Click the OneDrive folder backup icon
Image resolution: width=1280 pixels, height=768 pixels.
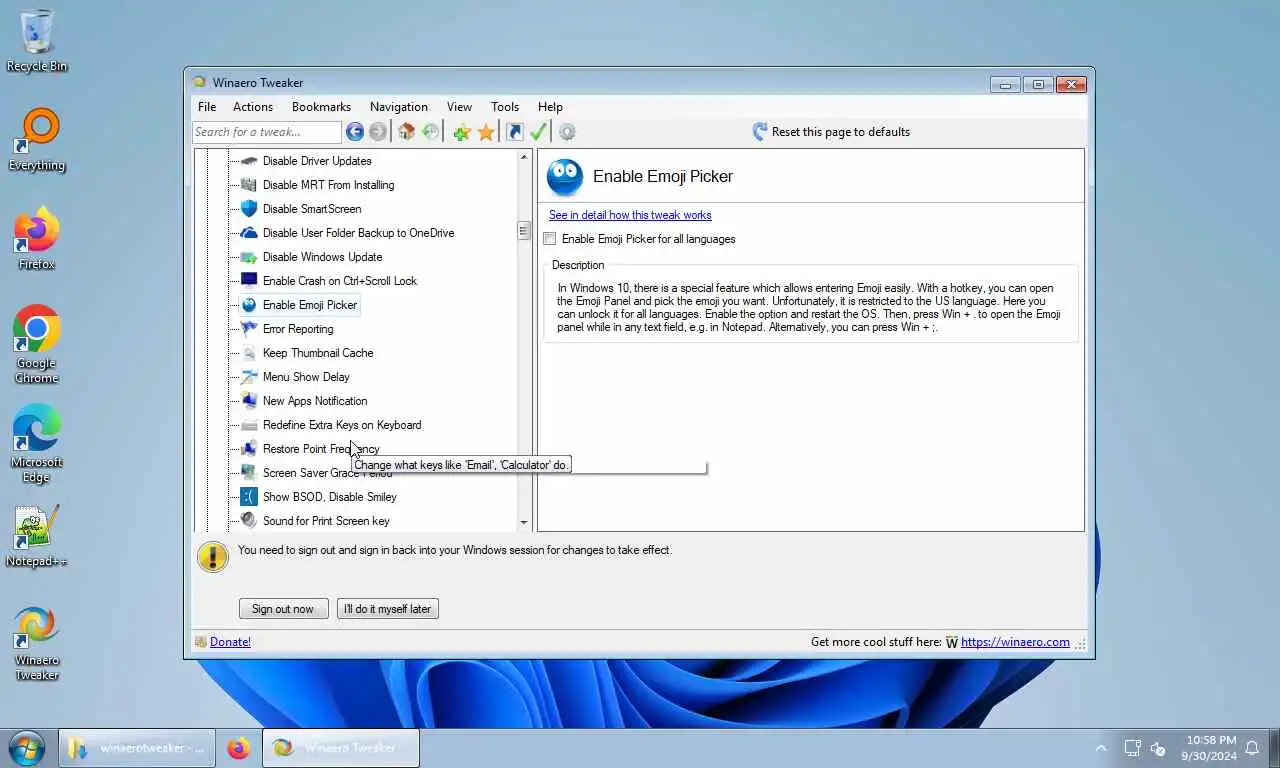coord(249,233)
